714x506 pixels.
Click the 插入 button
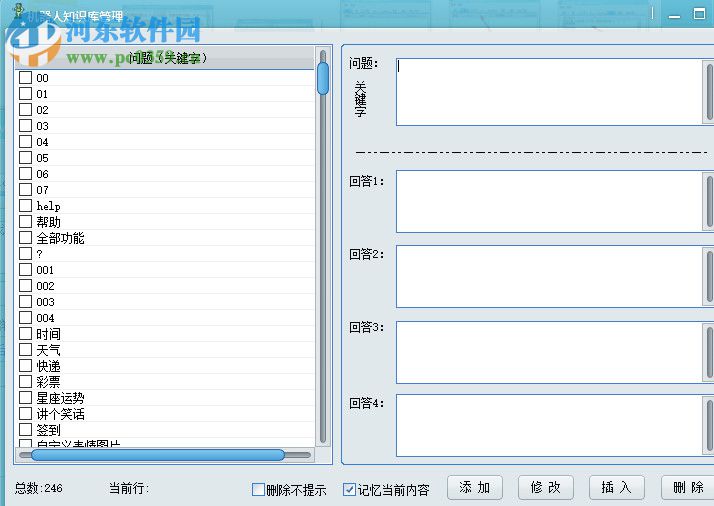coord(617,487)
